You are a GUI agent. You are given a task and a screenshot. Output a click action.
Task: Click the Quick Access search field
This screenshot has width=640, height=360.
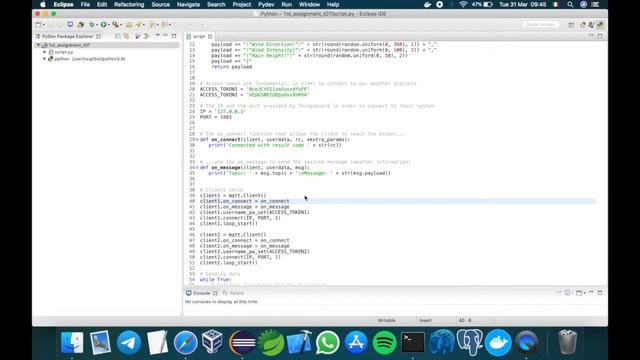point(540,24)
